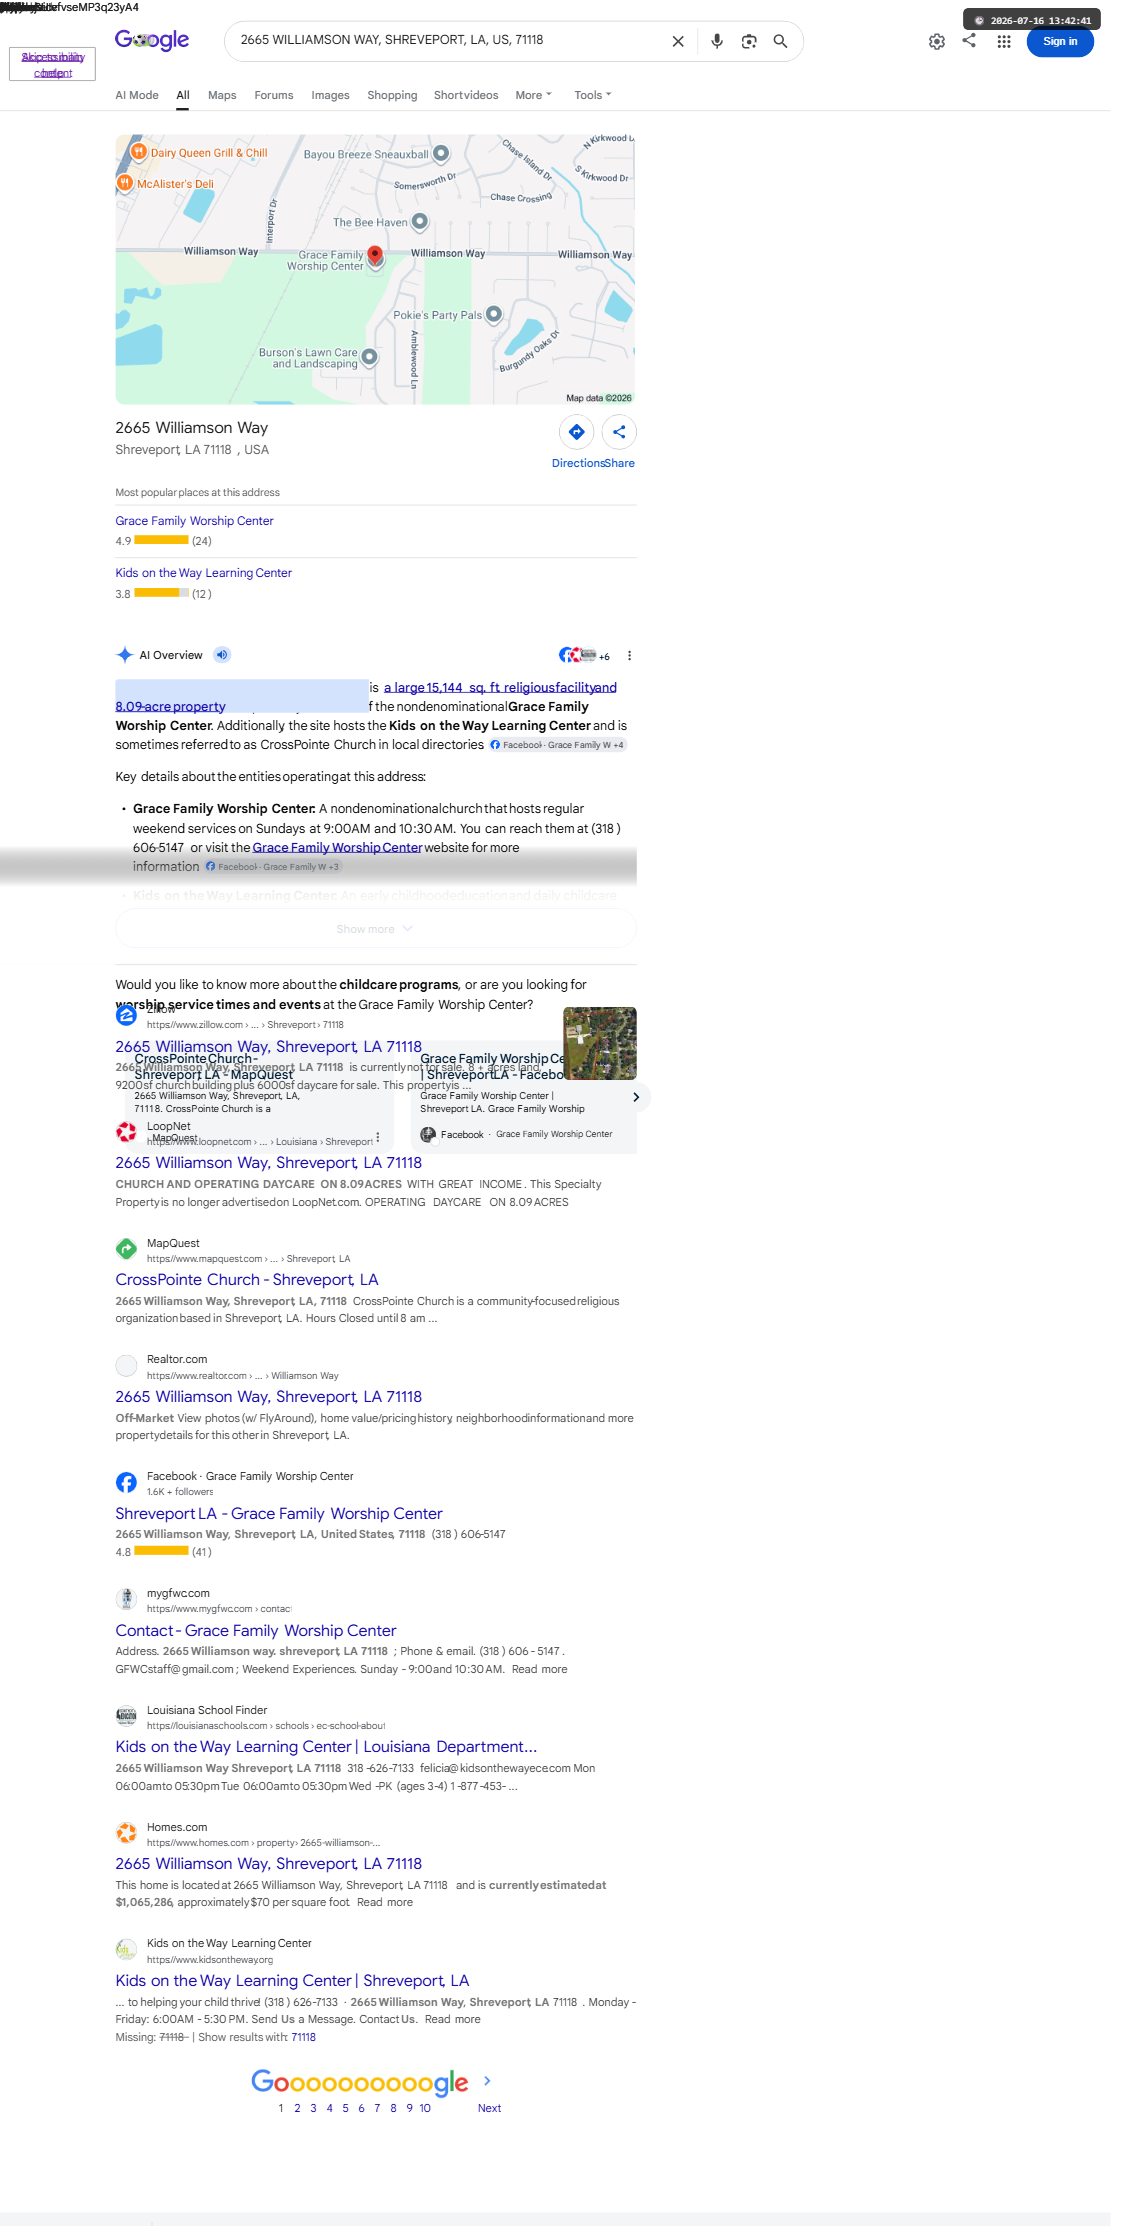1124x2226 pixels.
Task: Open Homes.com 2665 Williamson Way result
Action: (268, 1864)
